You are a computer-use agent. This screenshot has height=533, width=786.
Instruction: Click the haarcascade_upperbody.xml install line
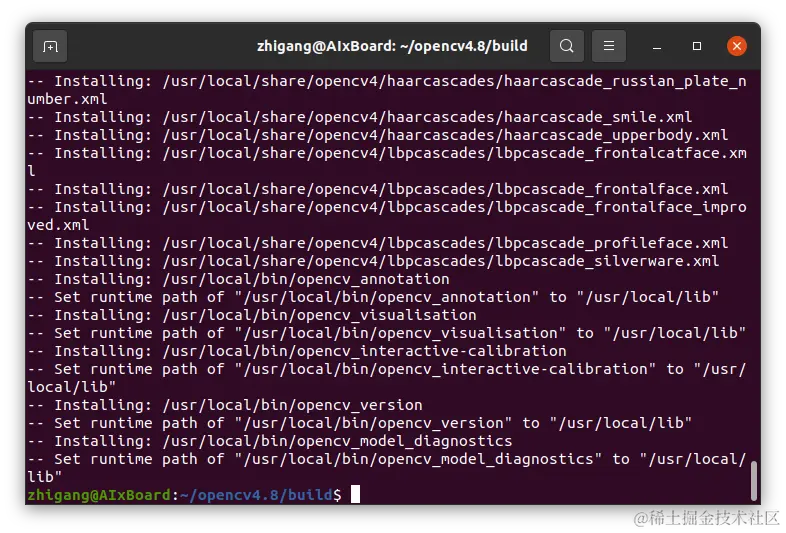[378, 135]
